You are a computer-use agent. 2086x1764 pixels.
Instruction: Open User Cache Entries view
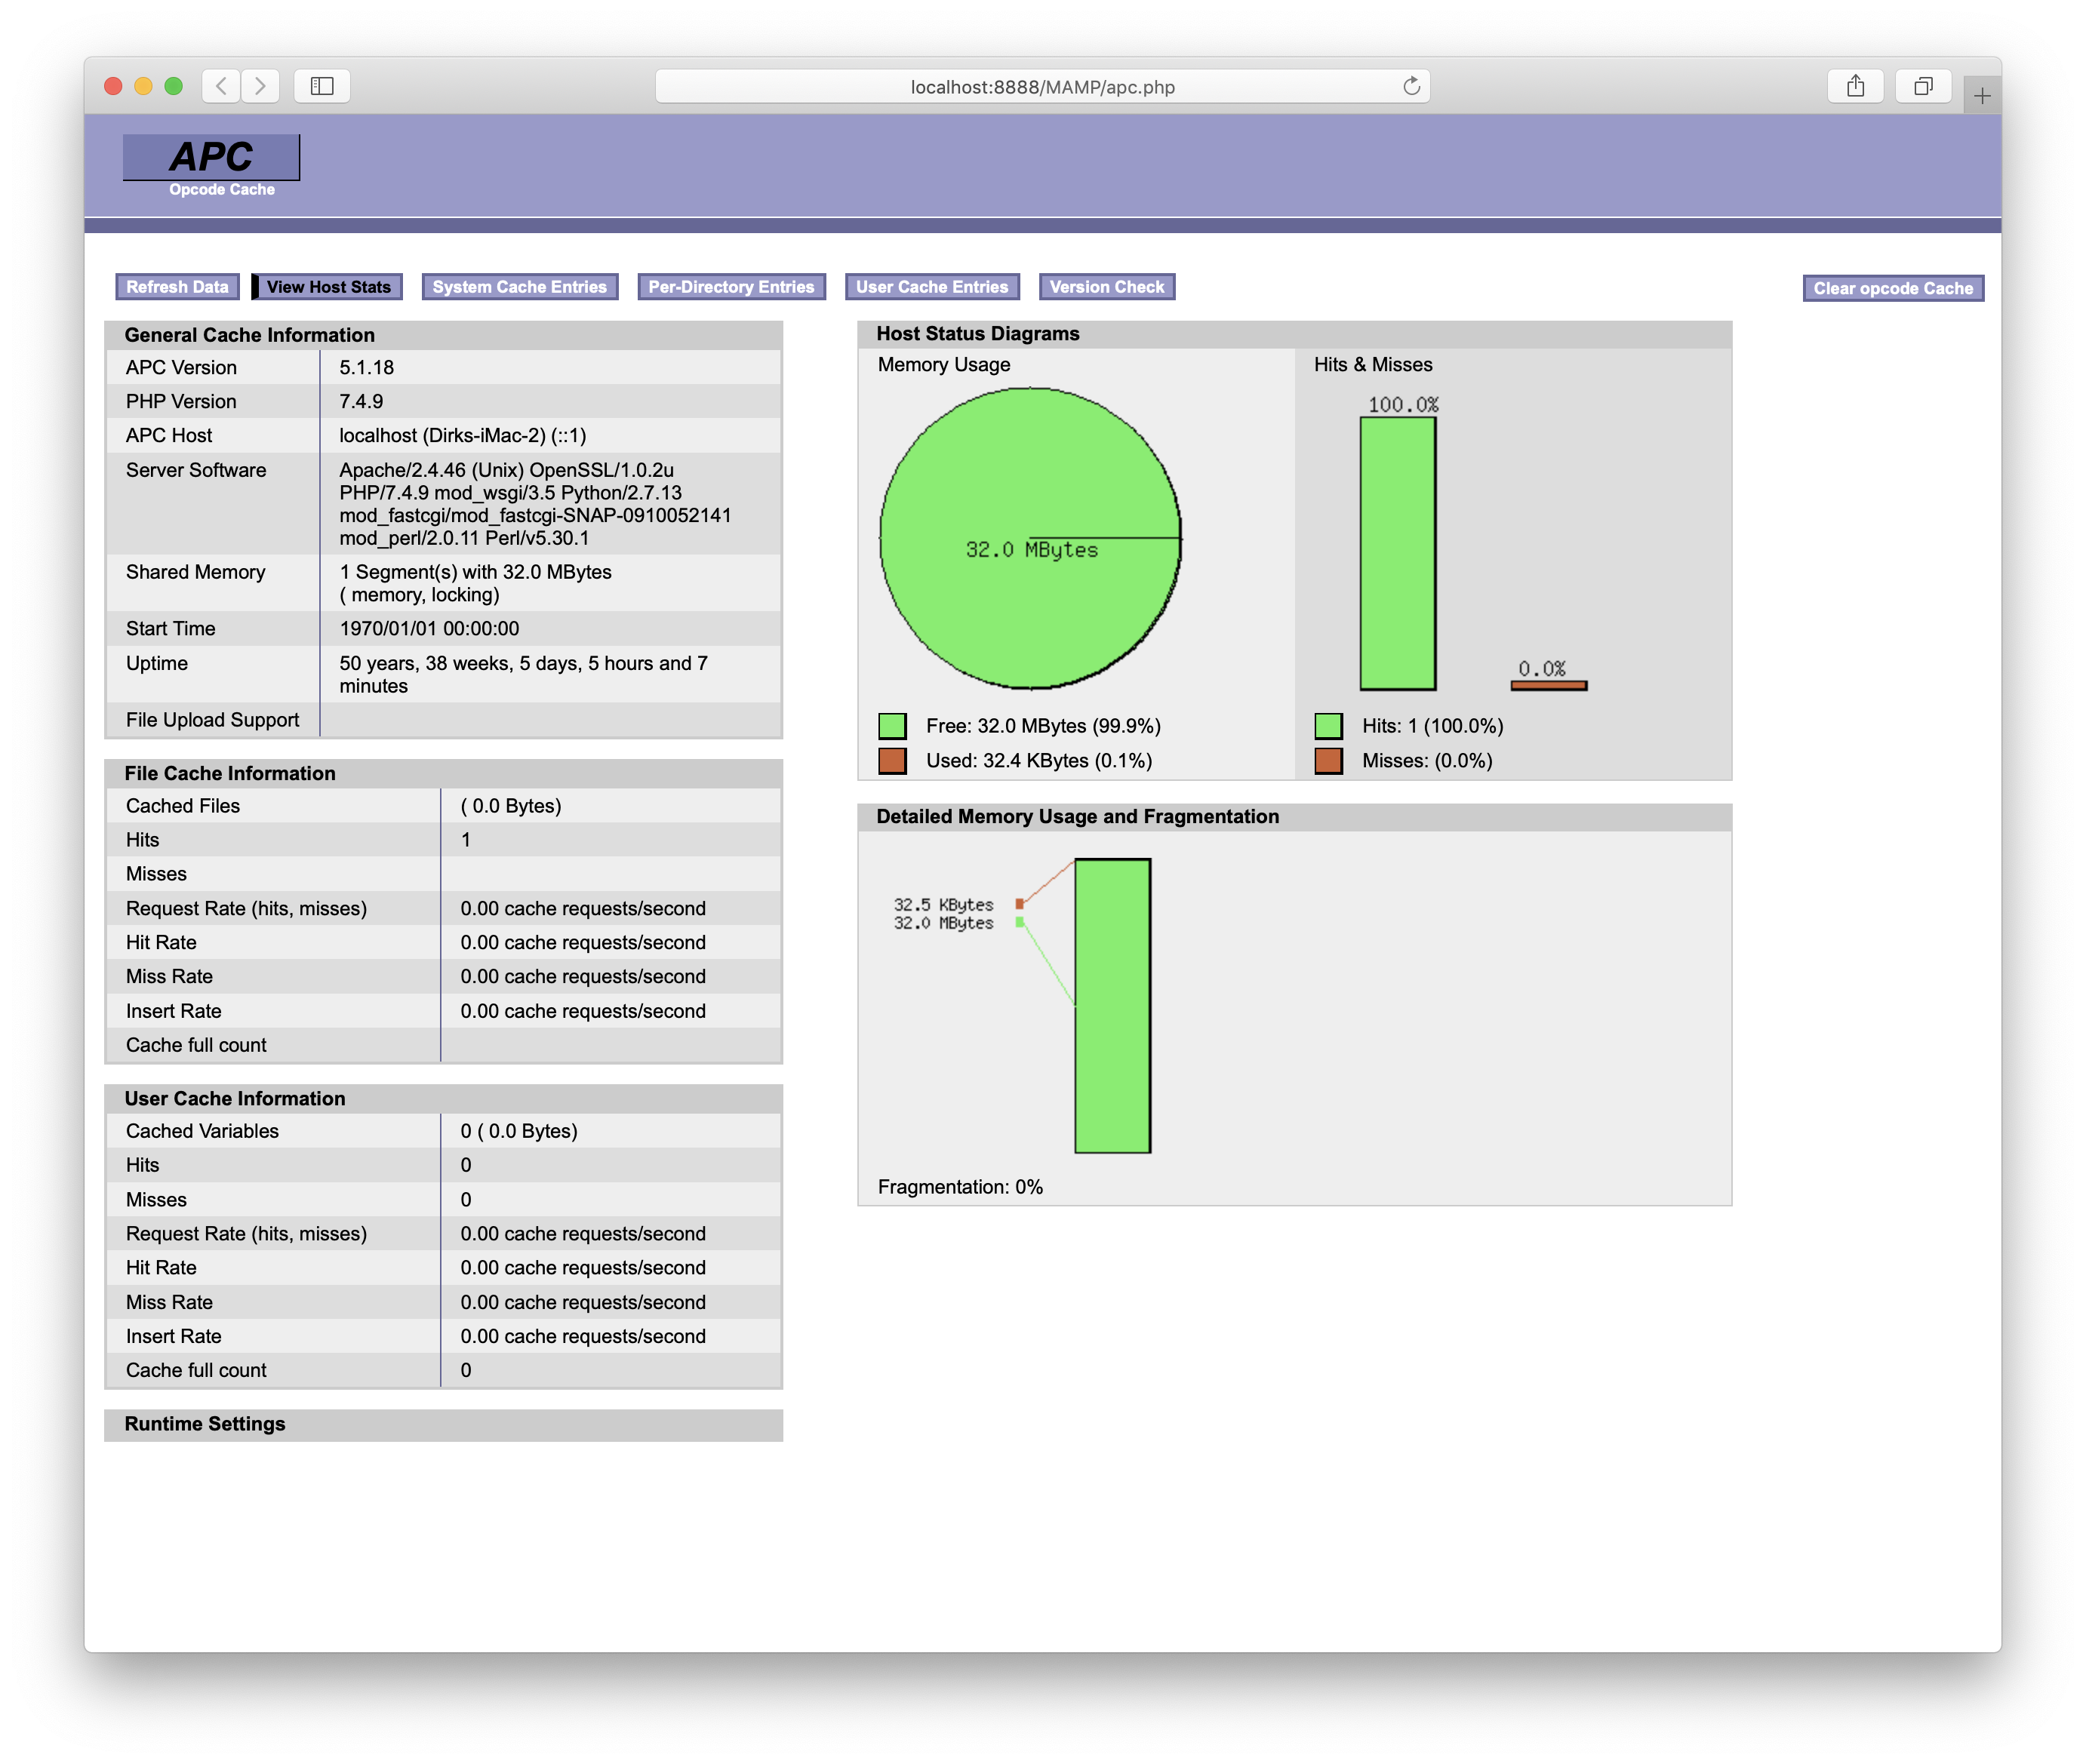pos(931,287)
